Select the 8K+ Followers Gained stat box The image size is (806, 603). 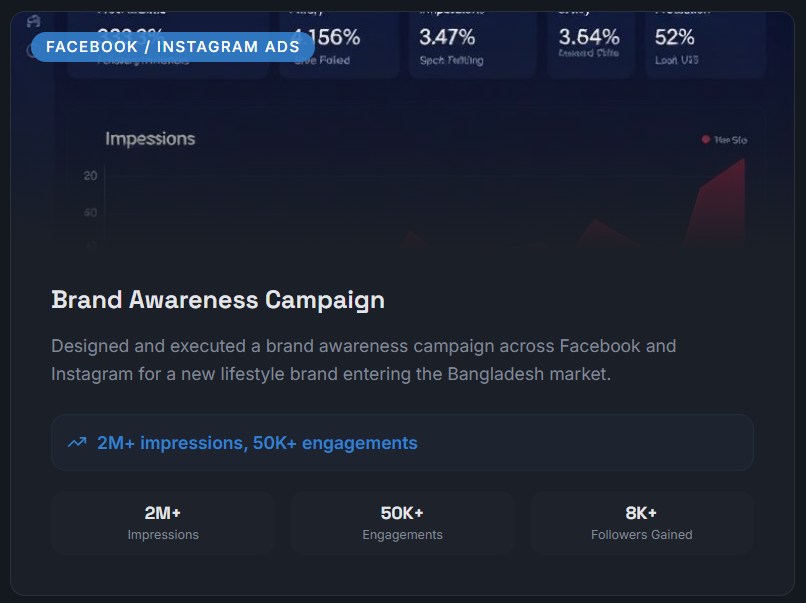point(641,523)
